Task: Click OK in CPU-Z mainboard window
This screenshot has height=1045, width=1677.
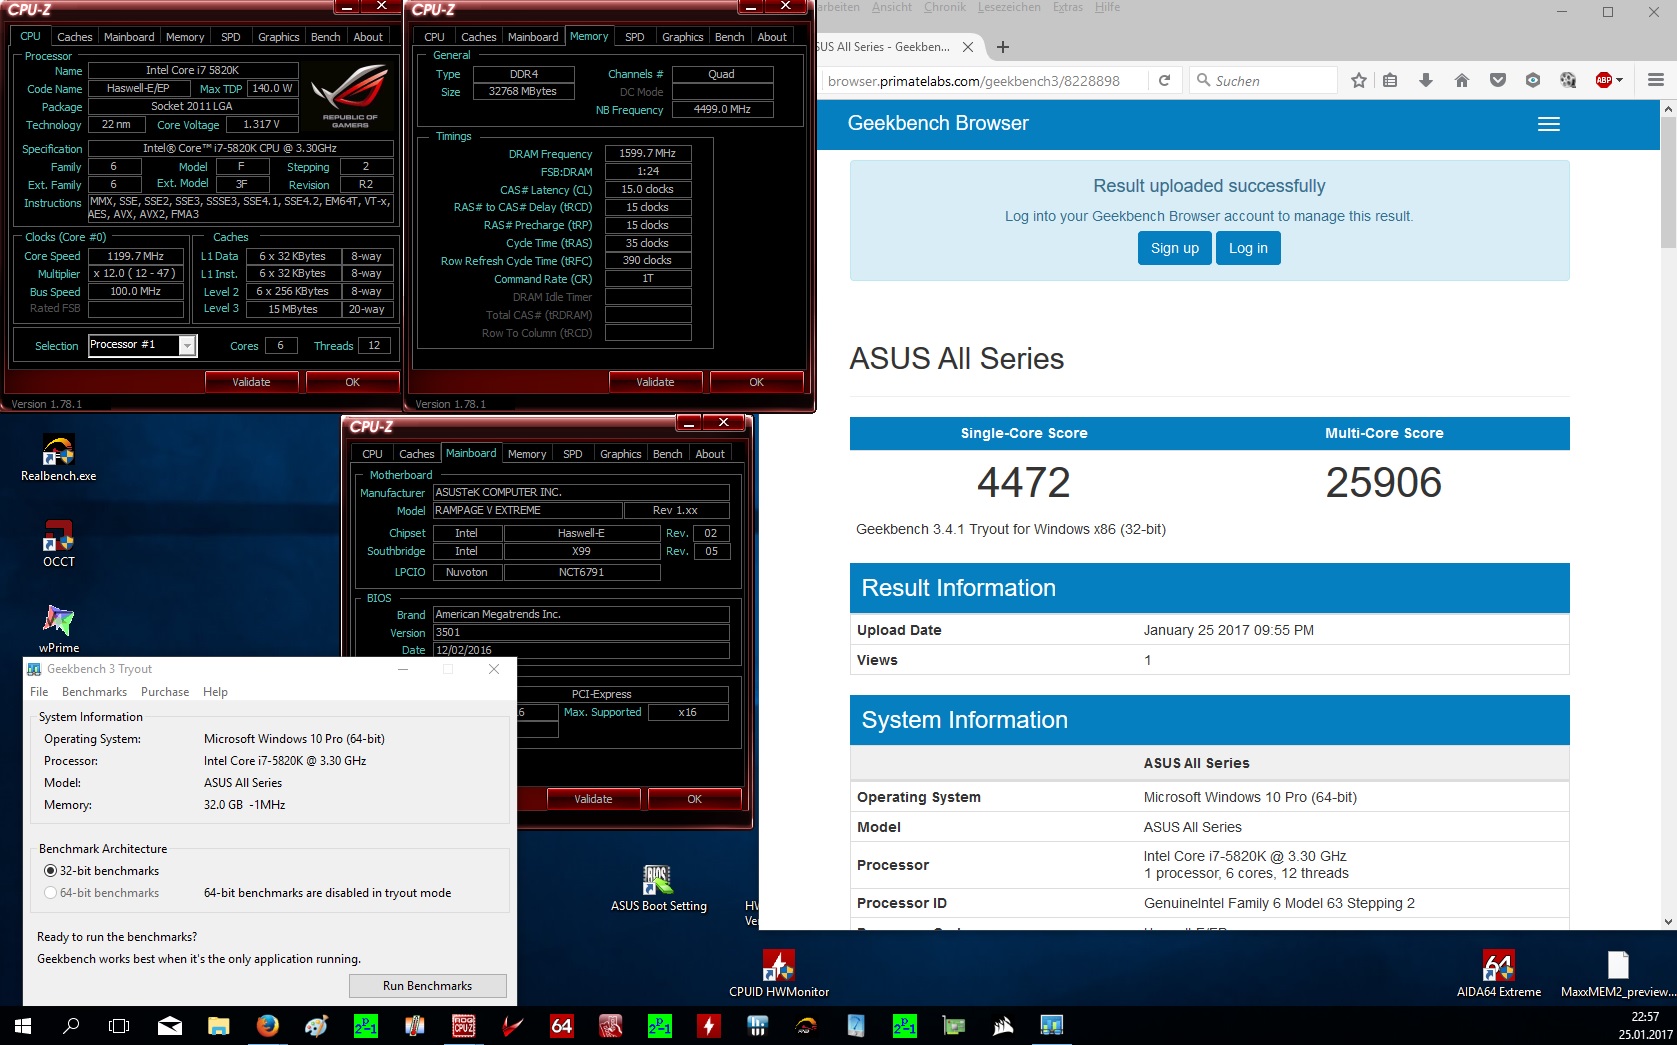Action: [694, 799]
